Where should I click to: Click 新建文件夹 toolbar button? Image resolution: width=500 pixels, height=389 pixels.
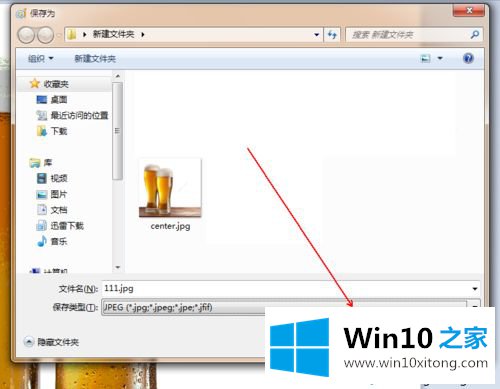[x=95, y=59]
